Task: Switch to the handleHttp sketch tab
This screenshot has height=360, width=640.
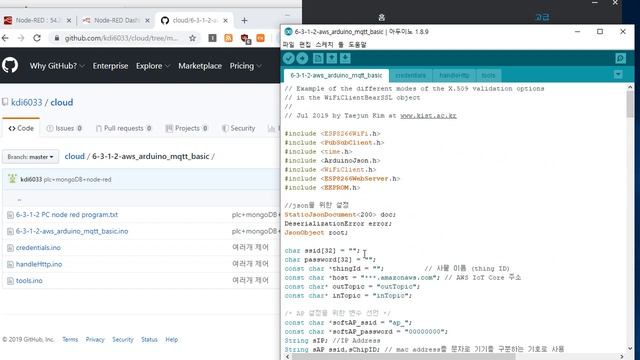Action: click(454, 76)
